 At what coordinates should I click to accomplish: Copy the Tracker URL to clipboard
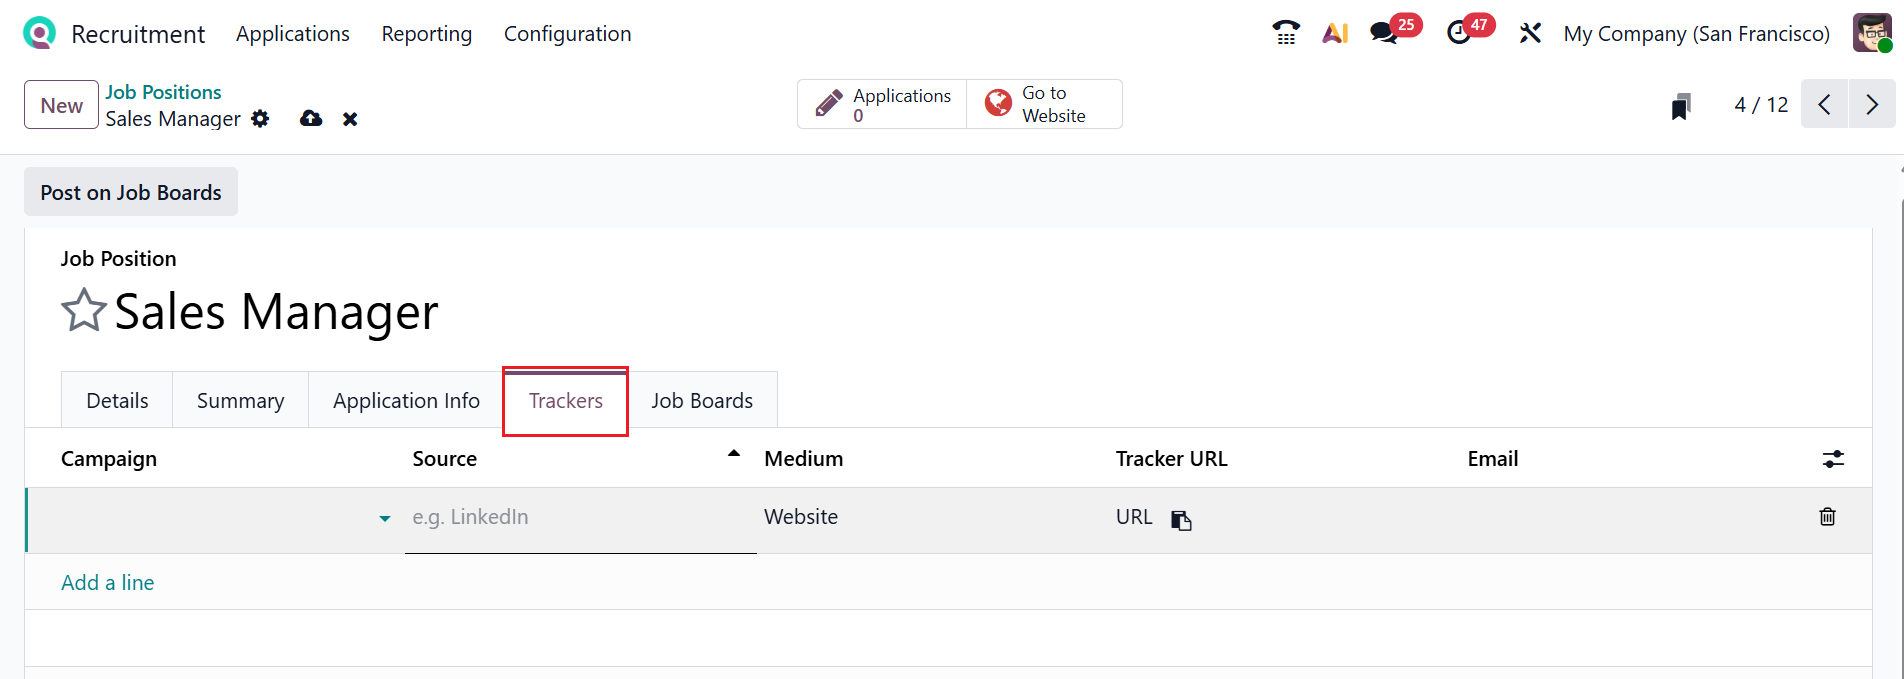point(1181,519)
